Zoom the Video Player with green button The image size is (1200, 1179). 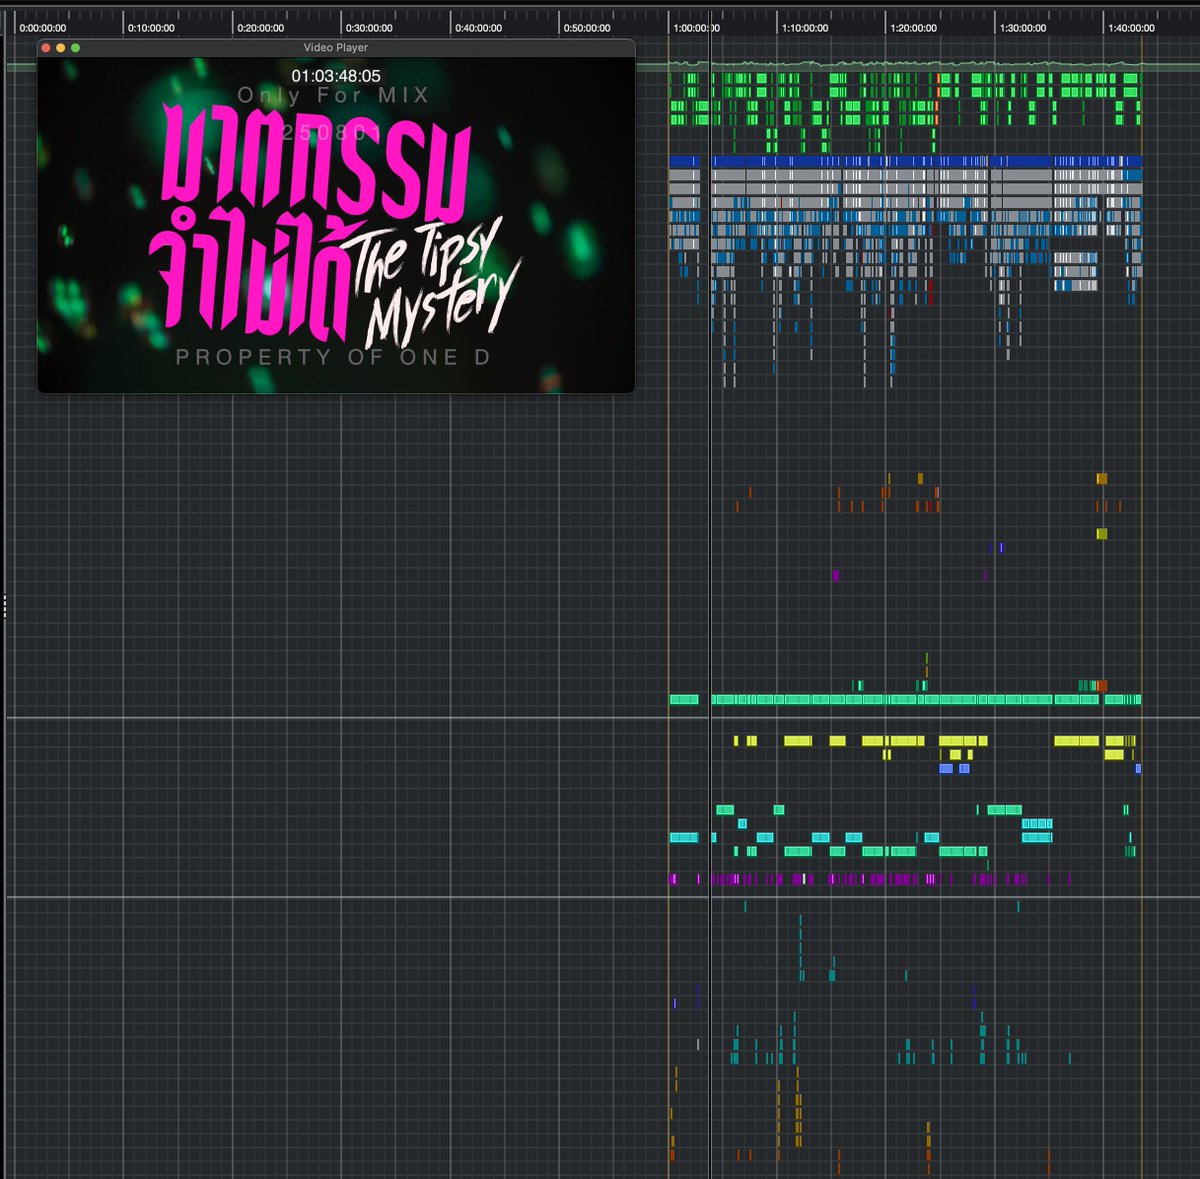click(75, 48)
